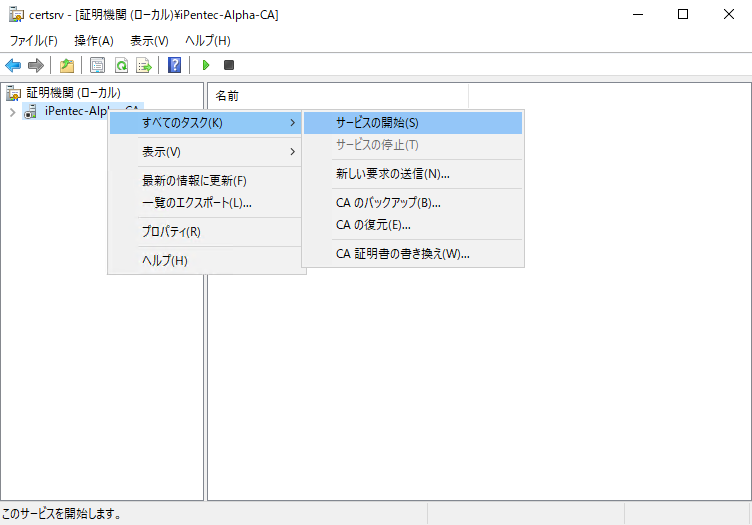
Task: Select CA の復元(E)...
Action: [413, 225]
